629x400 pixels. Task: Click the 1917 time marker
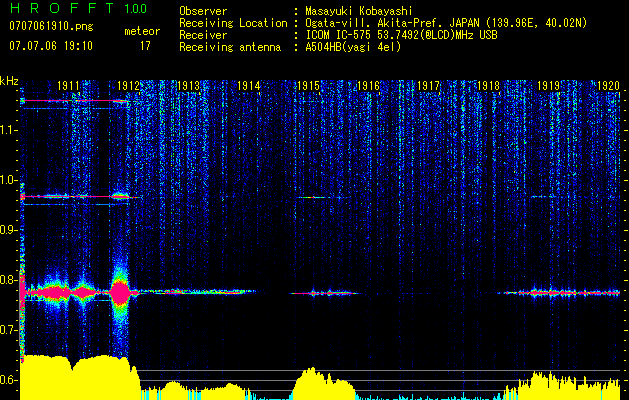(428, 85)
